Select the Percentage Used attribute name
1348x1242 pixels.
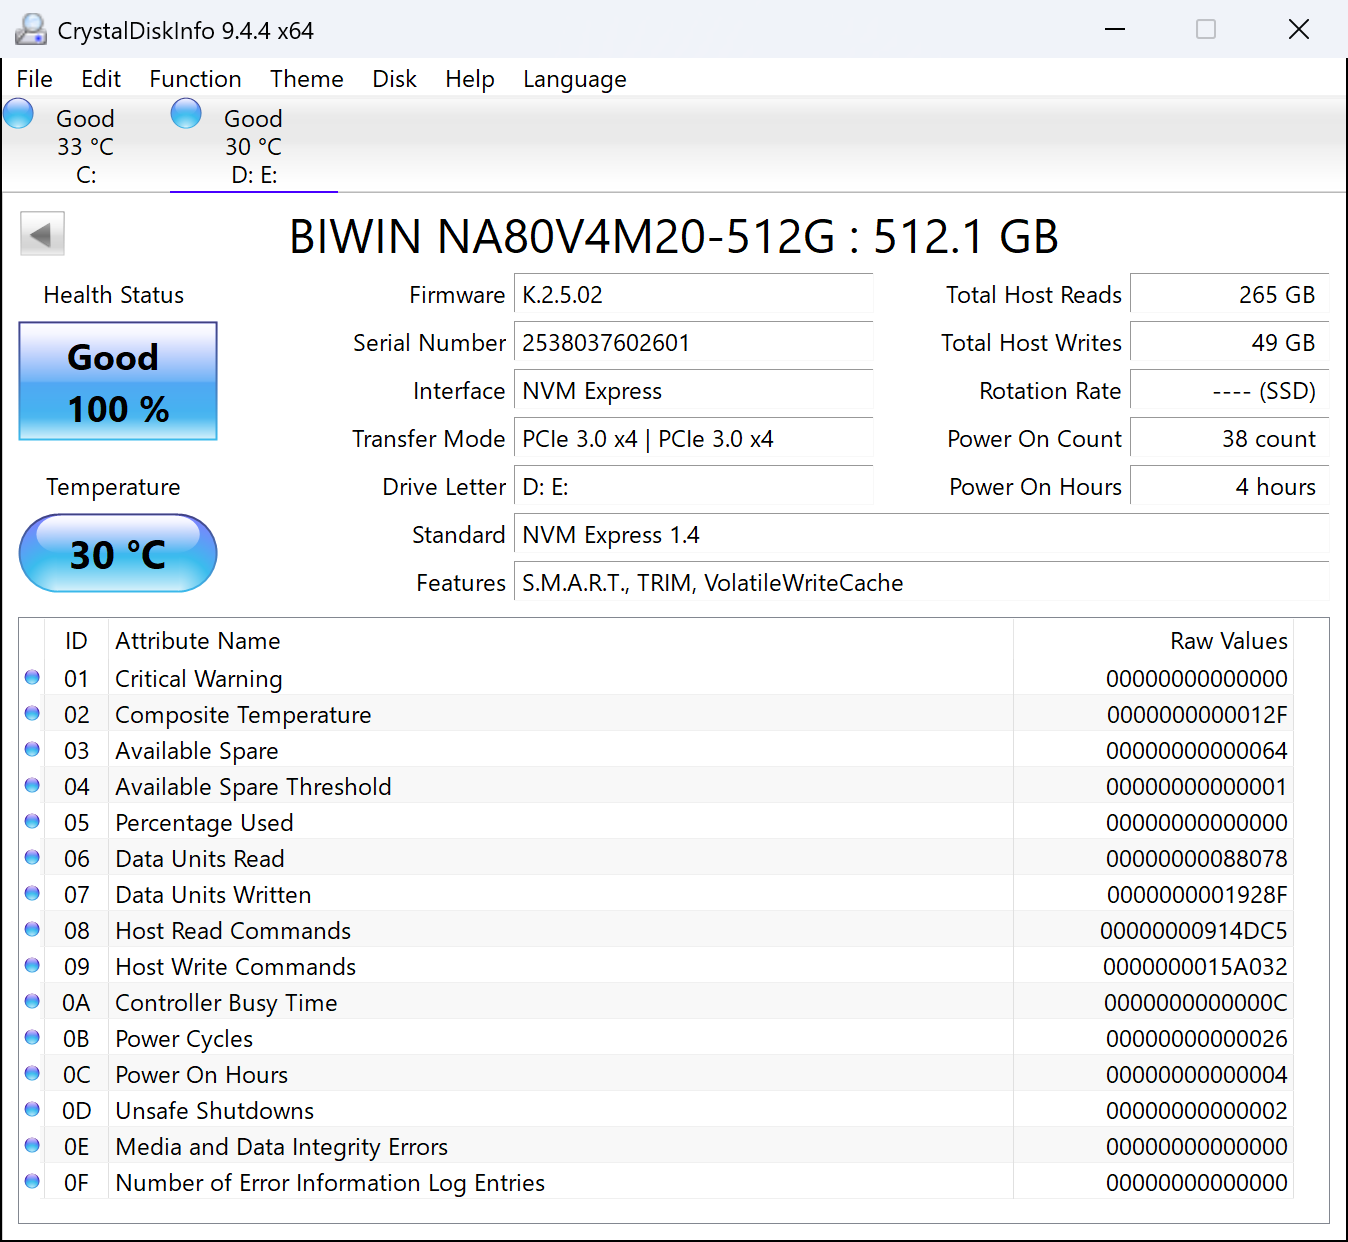tap(204, 823)
